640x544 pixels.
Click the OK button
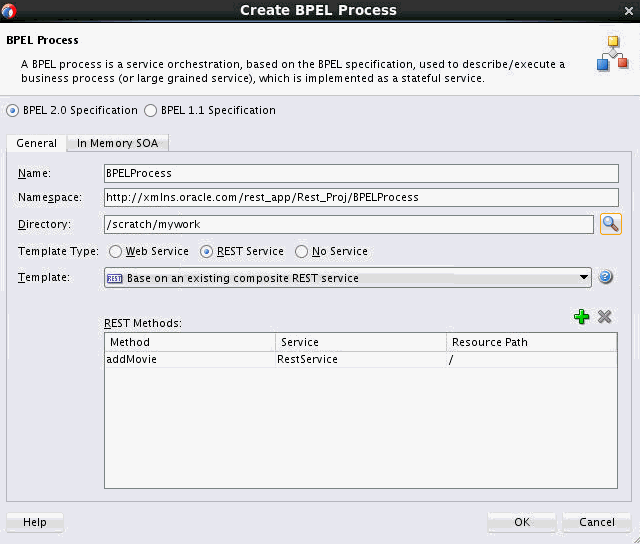tap(522, 522)
